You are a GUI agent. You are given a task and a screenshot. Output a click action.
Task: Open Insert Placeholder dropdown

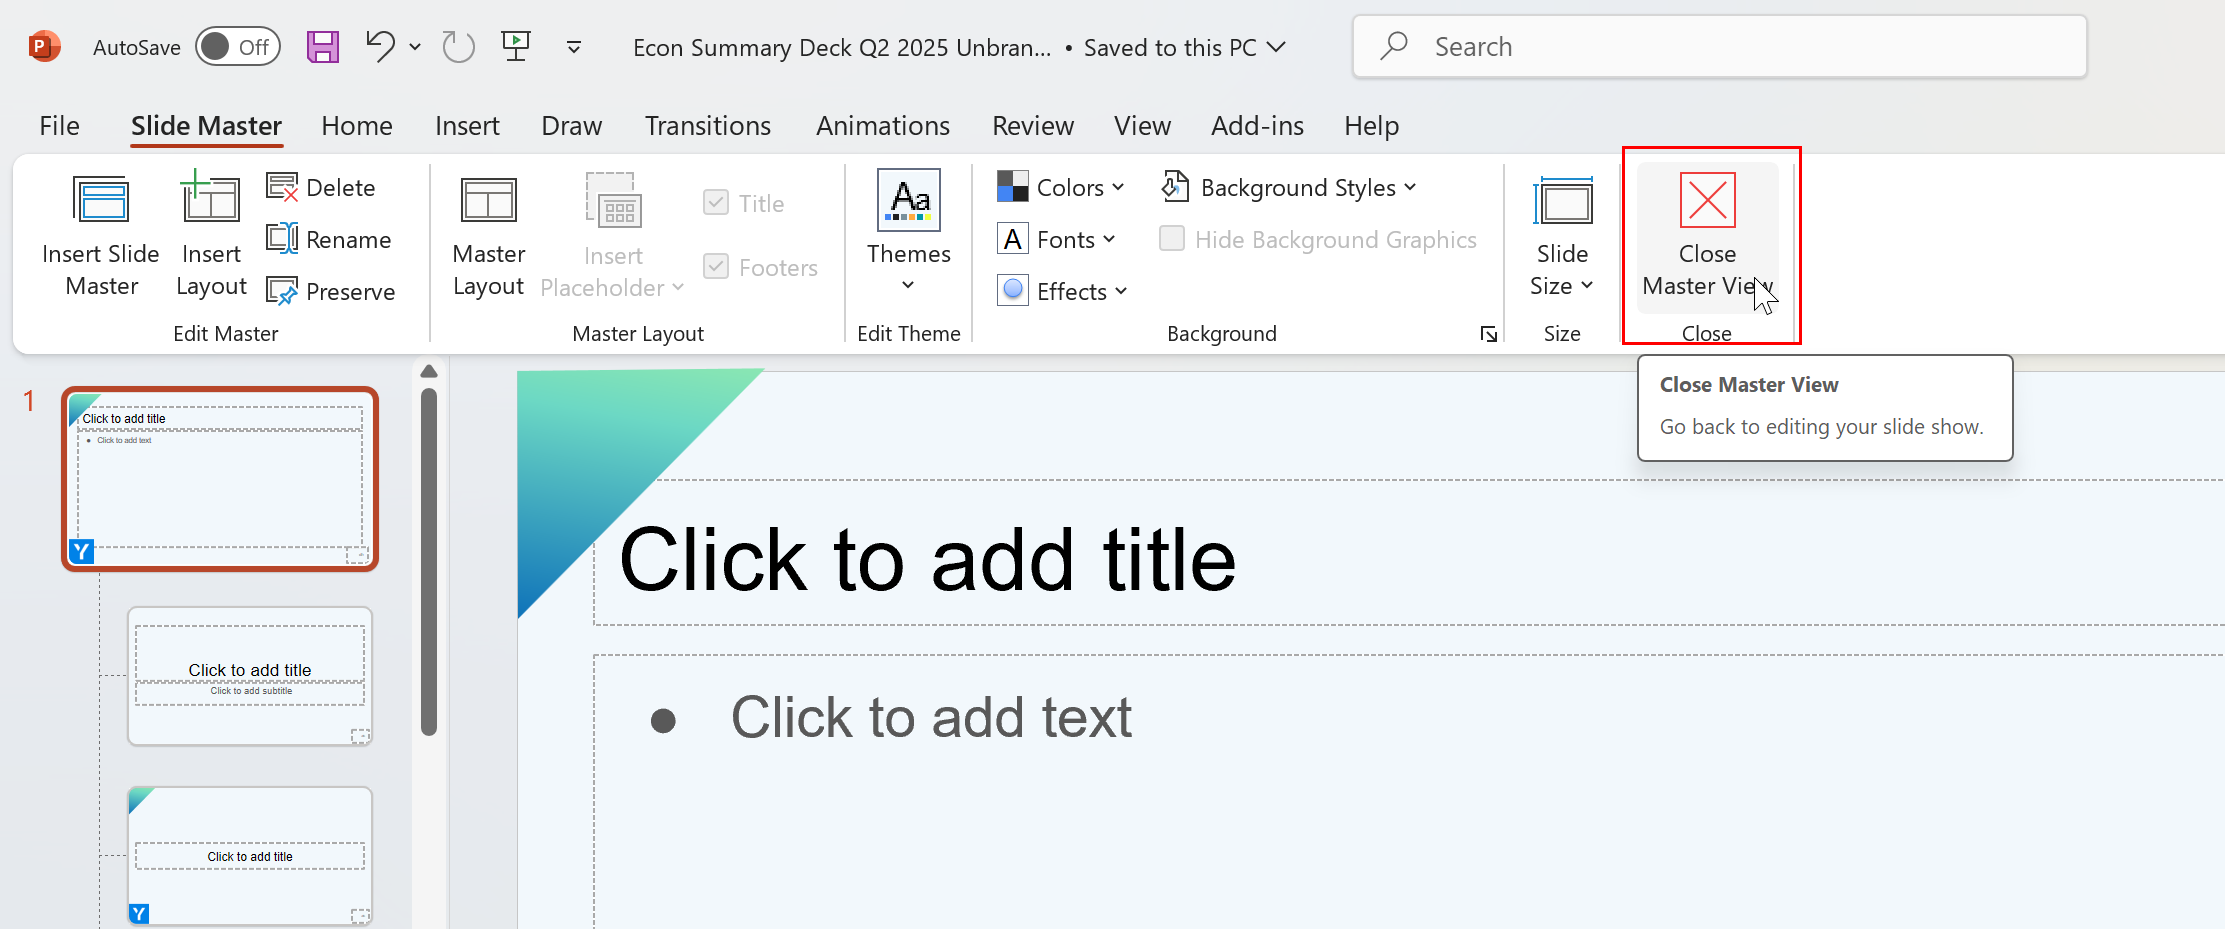click(x=613, y=235)
